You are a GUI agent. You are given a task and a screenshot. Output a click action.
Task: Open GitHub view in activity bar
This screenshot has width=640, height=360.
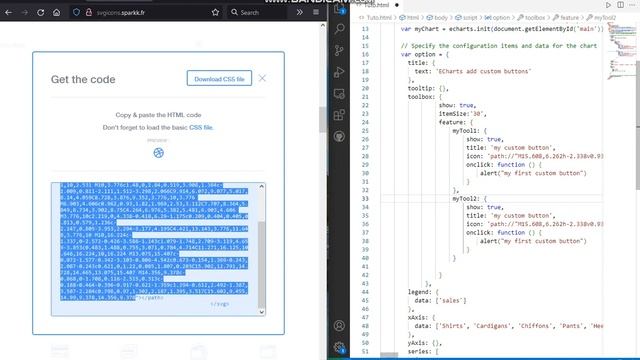click(x=339, y=136)
